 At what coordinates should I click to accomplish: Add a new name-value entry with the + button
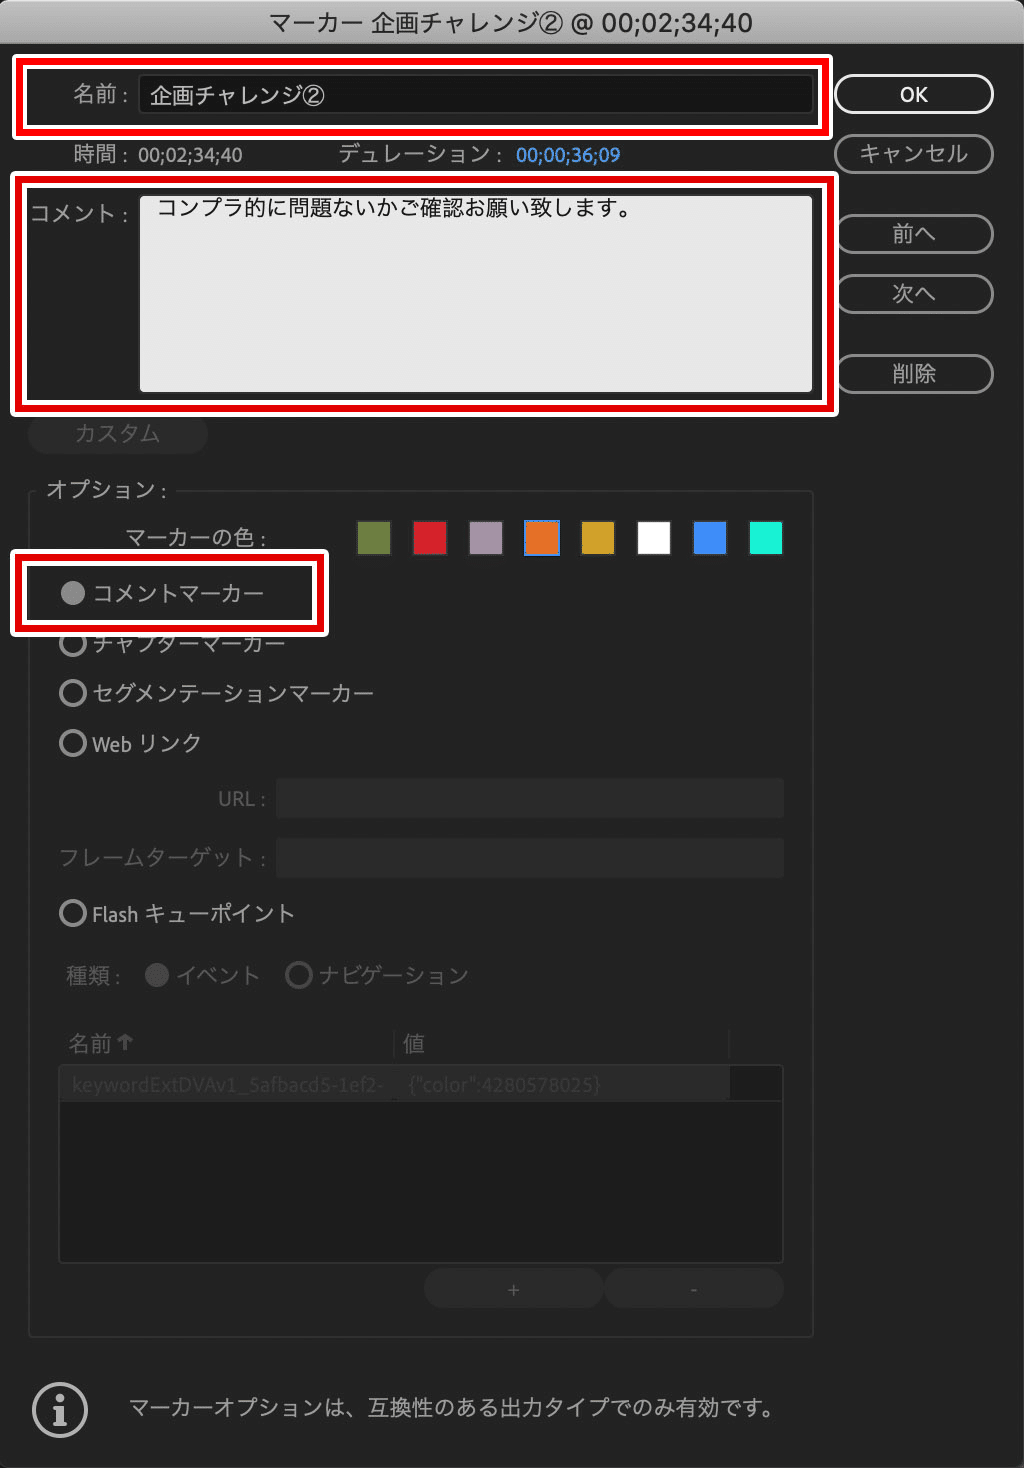pos(512,1288)
